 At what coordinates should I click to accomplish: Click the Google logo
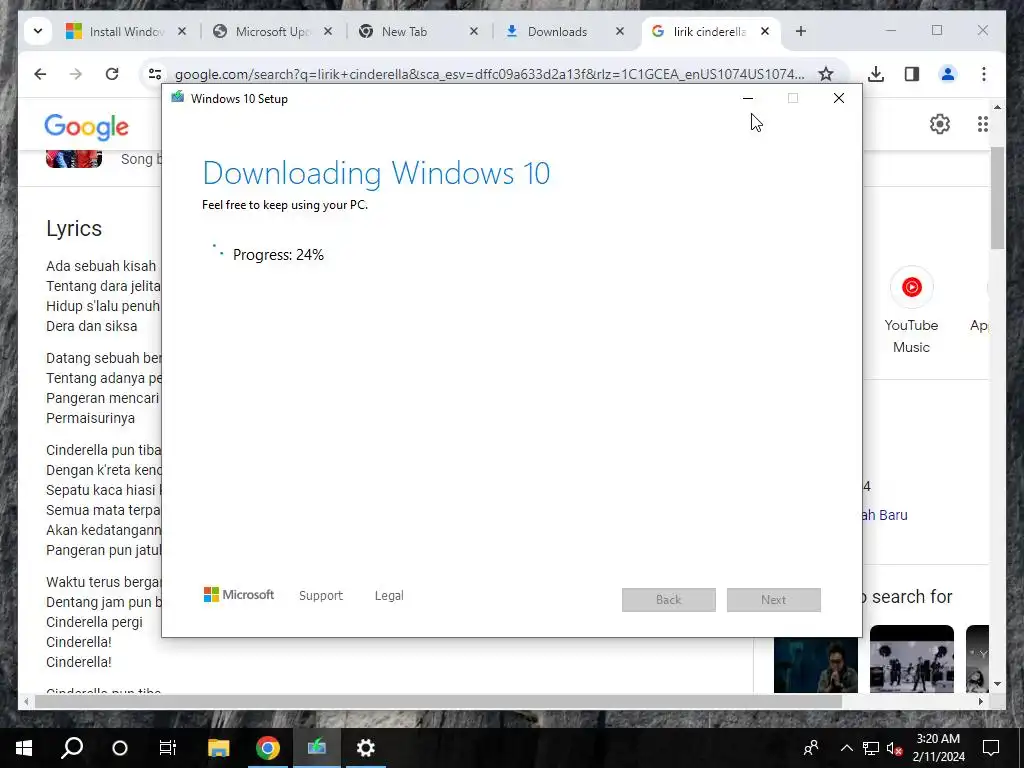pyautogui.click(x=86, y=127)
